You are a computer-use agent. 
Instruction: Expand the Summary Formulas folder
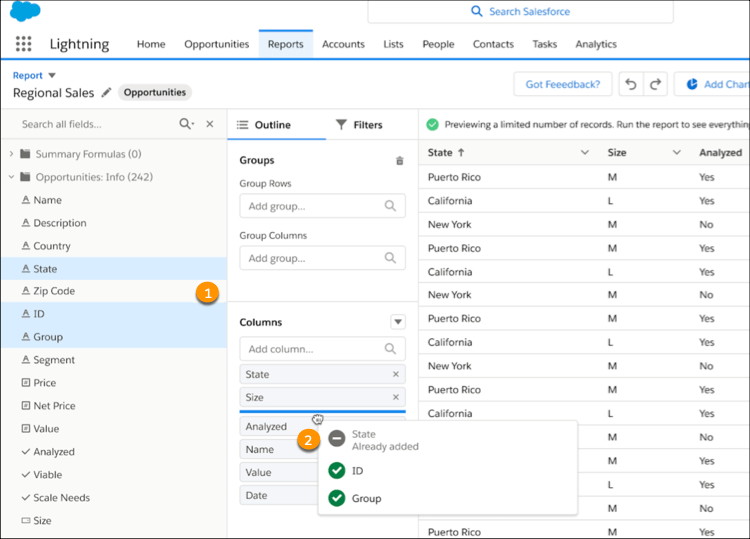pyautogui.click(x=11, y=154)
